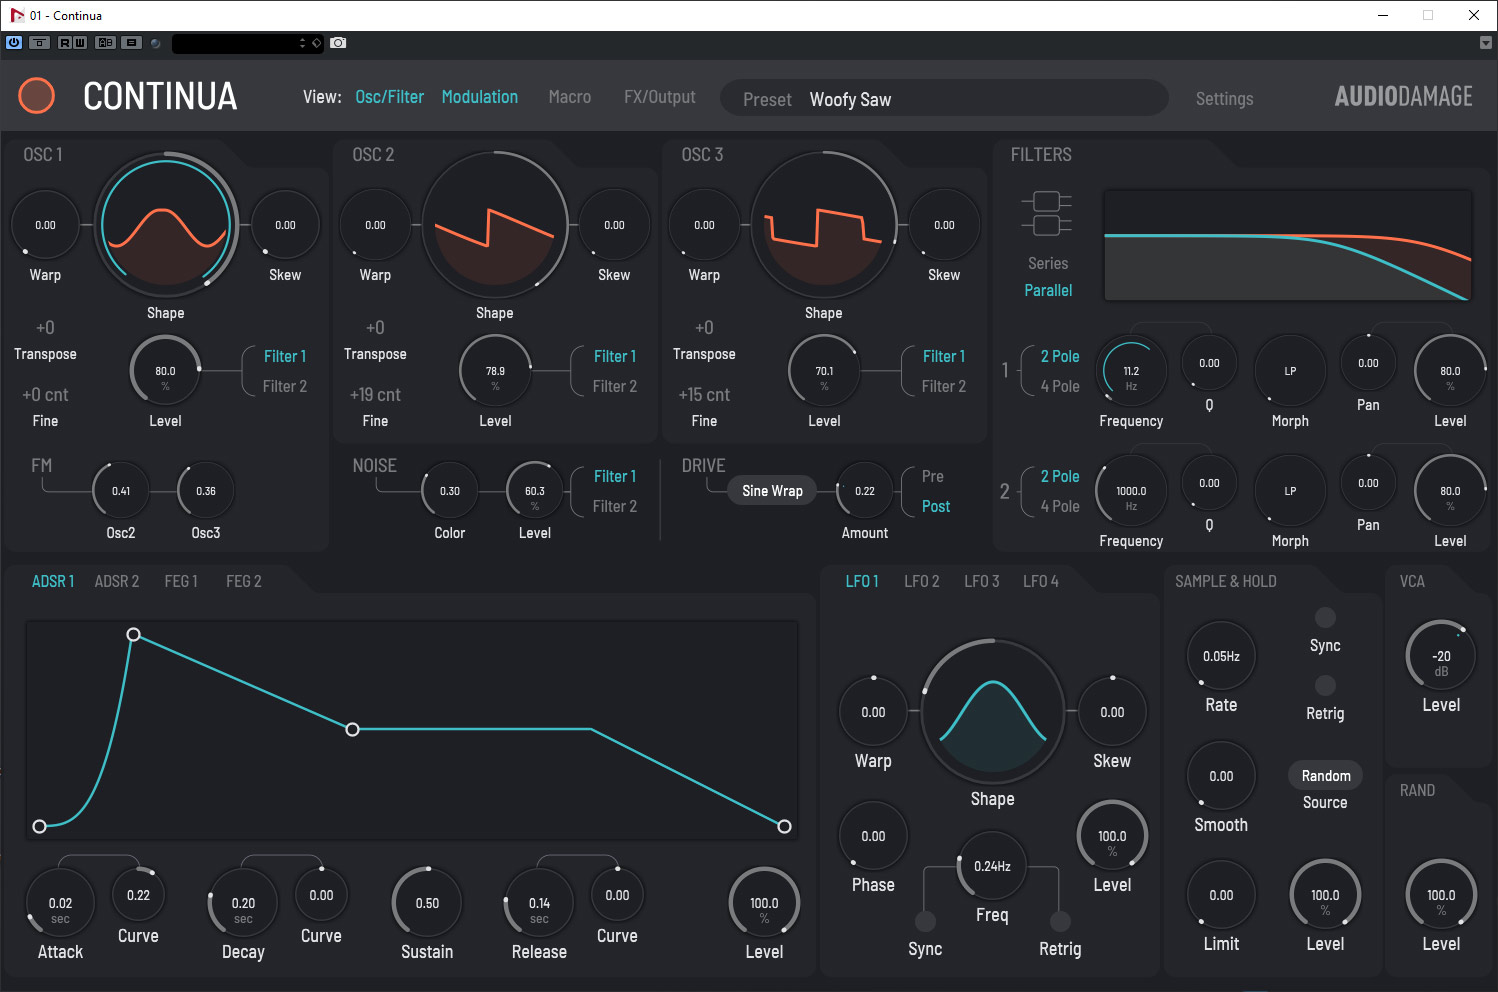Enable Retrig in Sample & Hold
The image size is (1498, 992).
pyautogui.click(x=1325, y=686)
